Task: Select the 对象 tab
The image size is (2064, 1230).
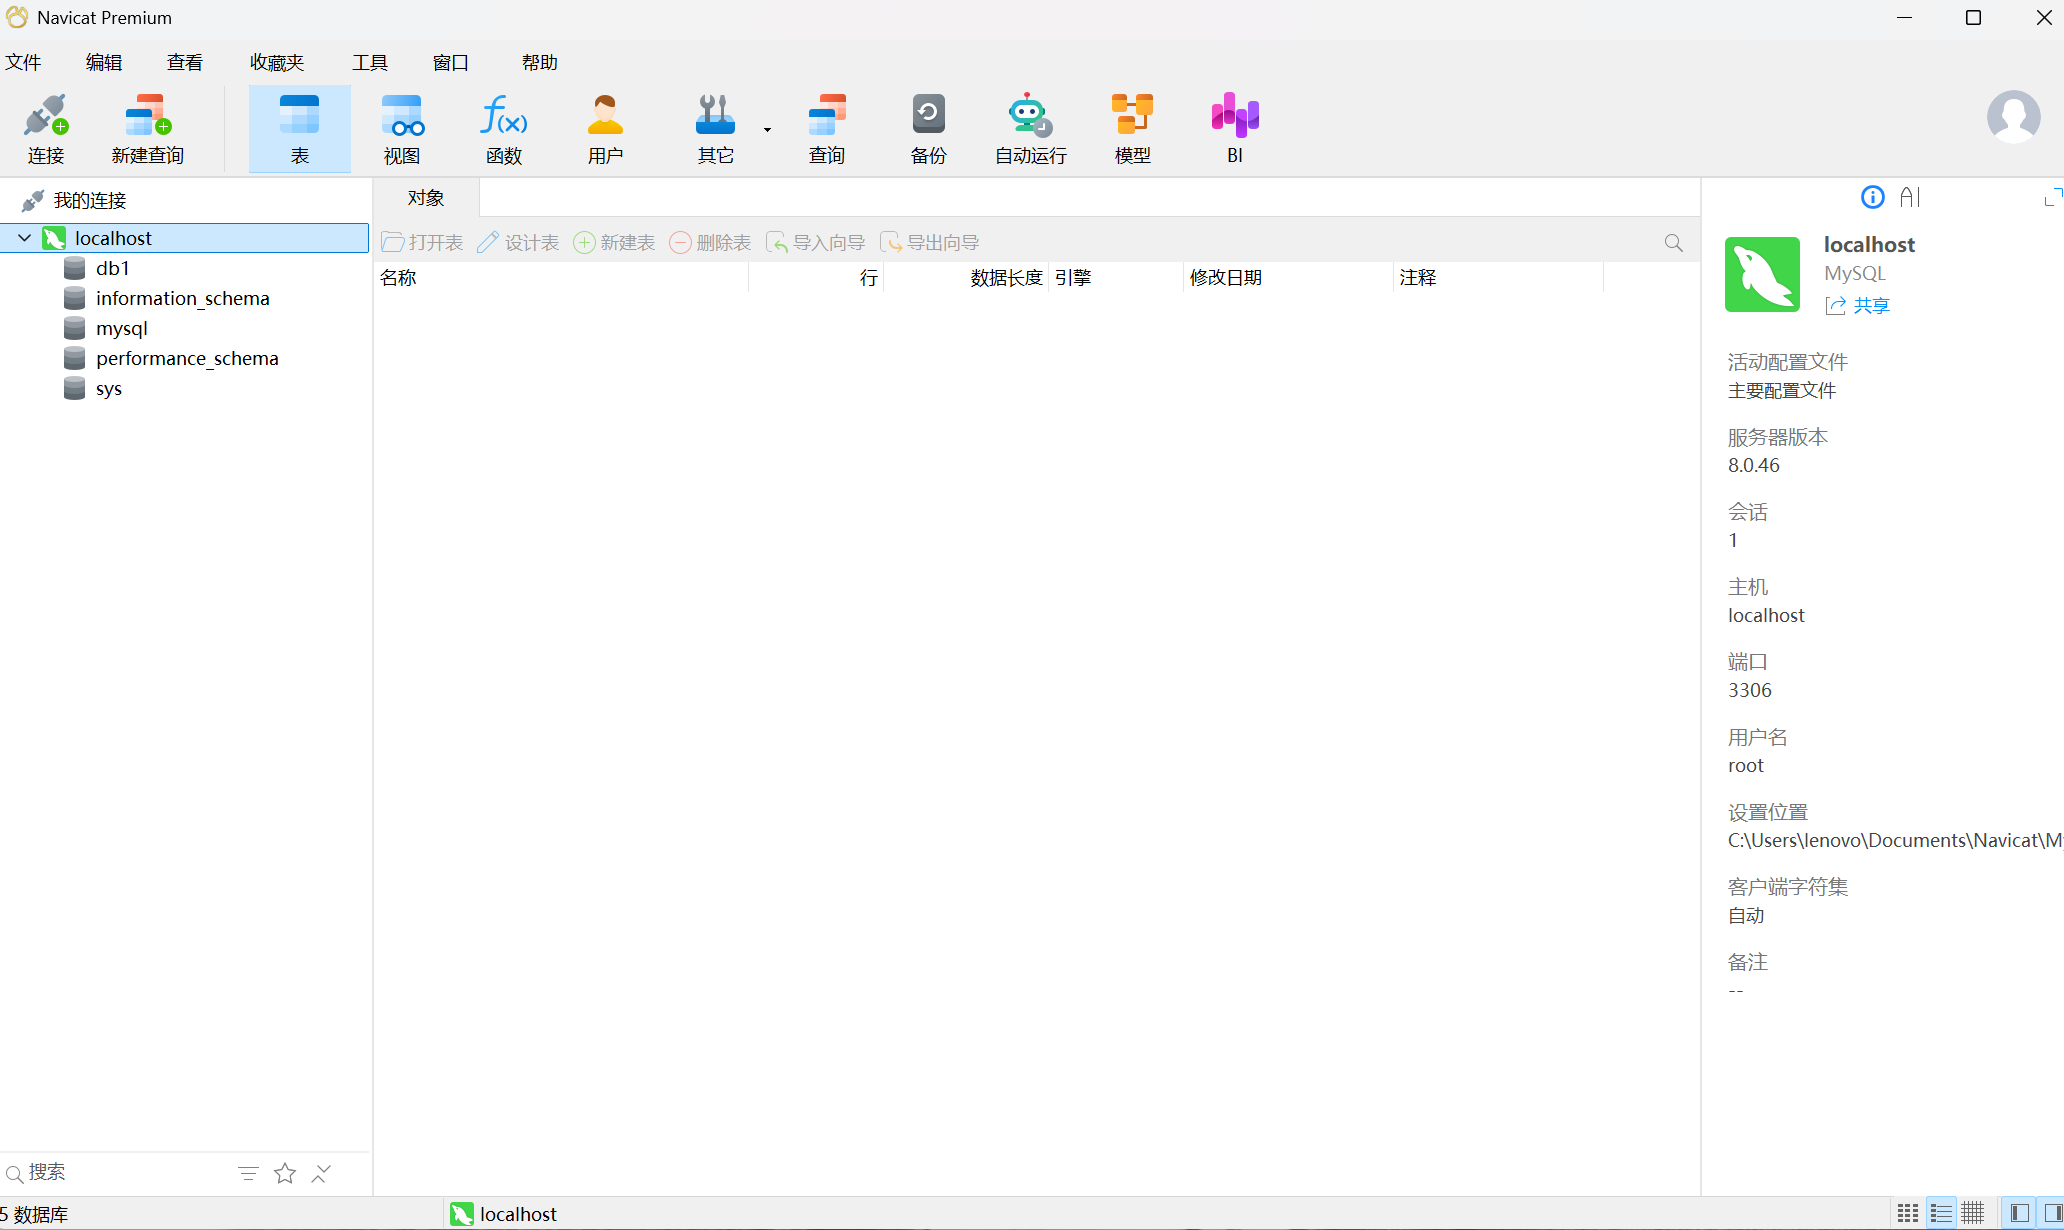Action: [426, 198]
